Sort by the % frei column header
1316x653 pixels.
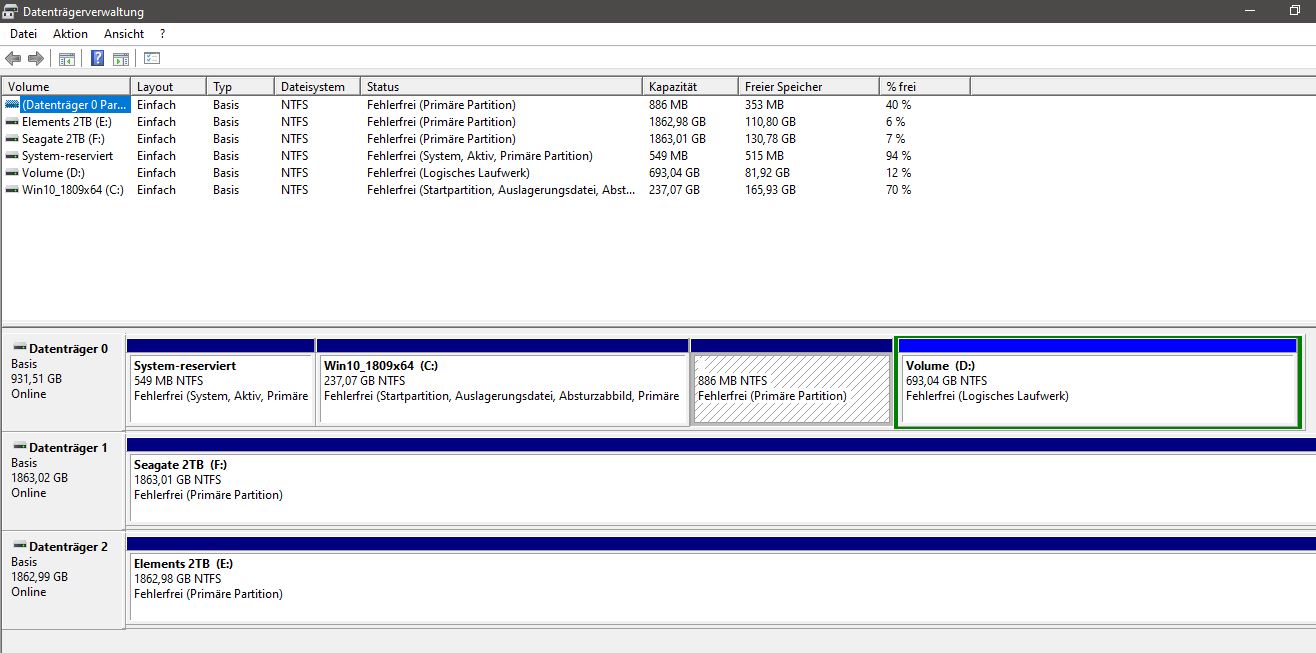click(x=924, y=87)
